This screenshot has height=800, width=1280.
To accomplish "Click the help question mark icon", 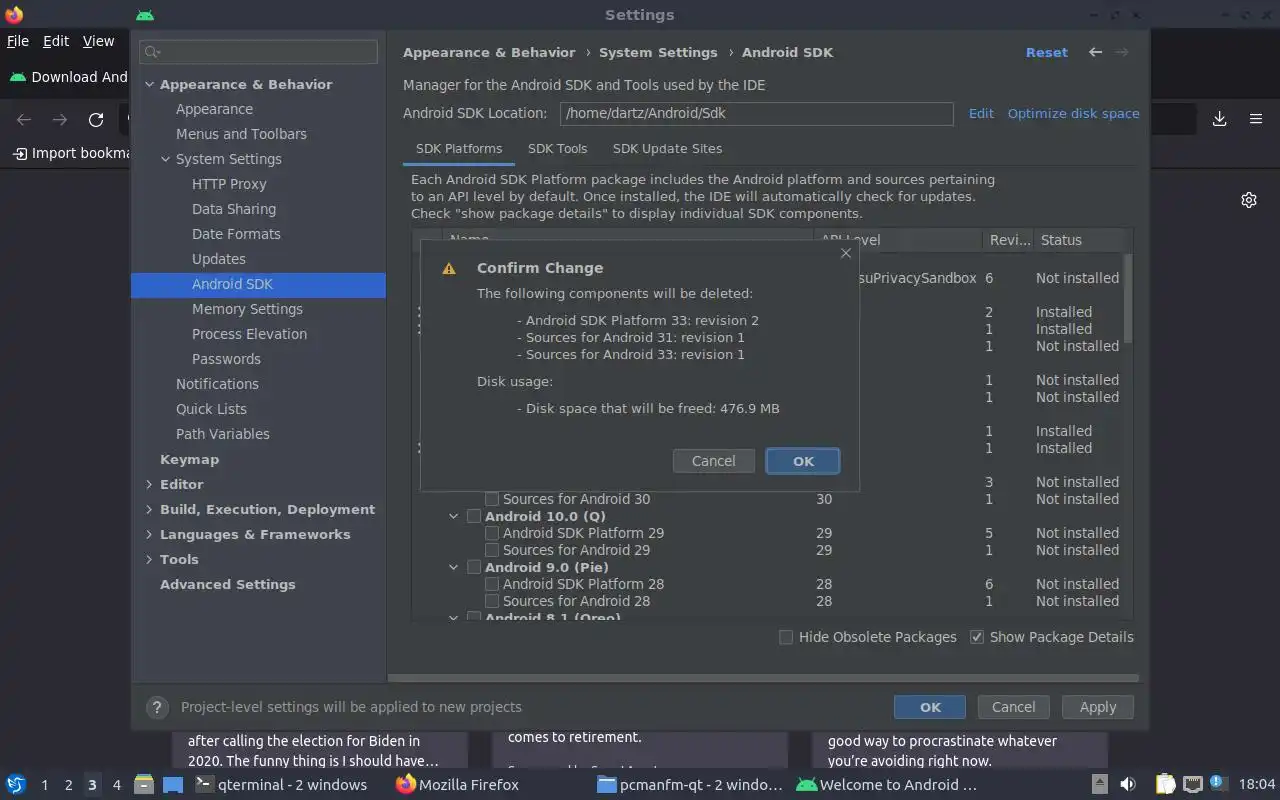I will pyautogui.click(x=157, y=707).
